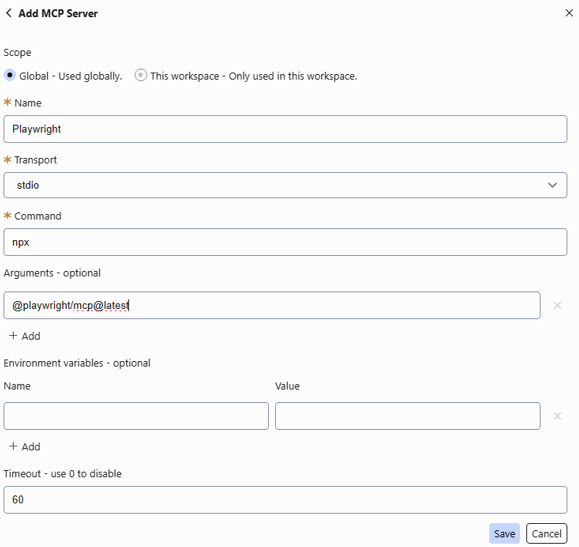Close the Add MCP Server dialog

point(569,13)
